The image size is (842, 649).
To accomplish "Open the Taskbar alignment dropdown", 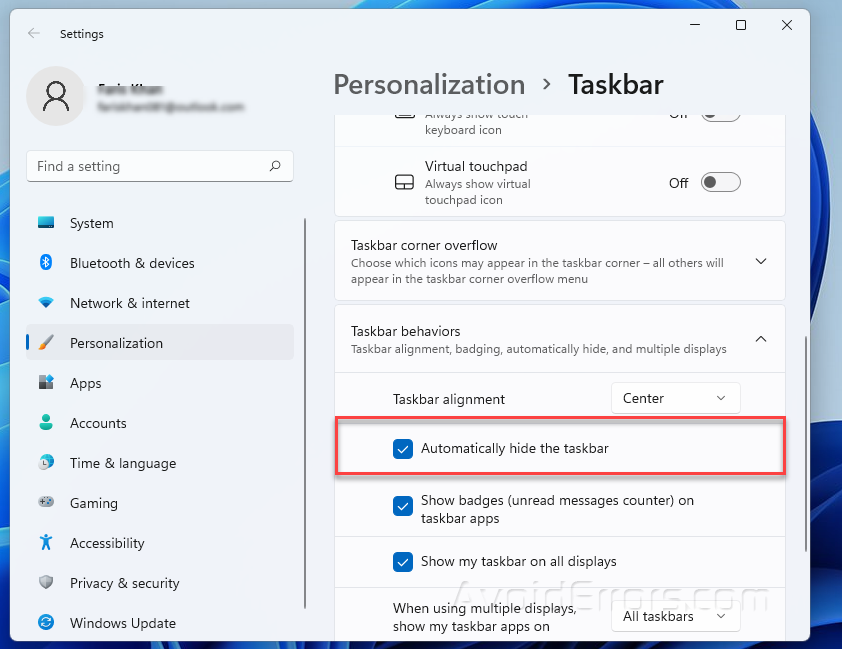I will tap(675, 398).
